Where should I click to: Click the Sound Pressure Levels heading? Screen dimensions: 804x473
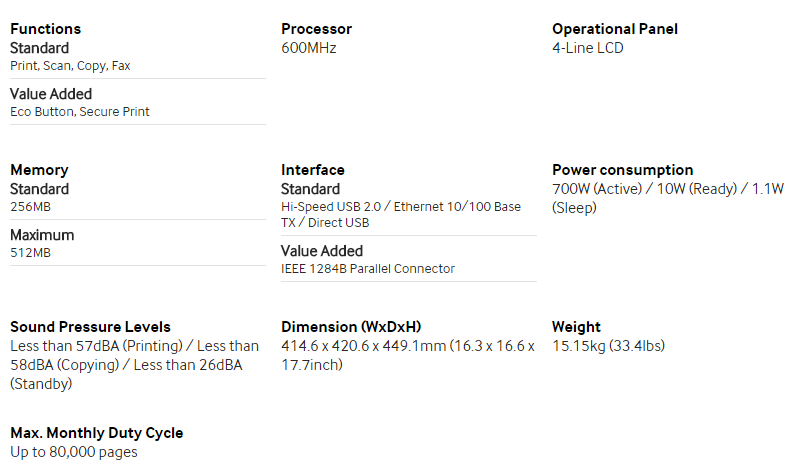coord(90,327)
